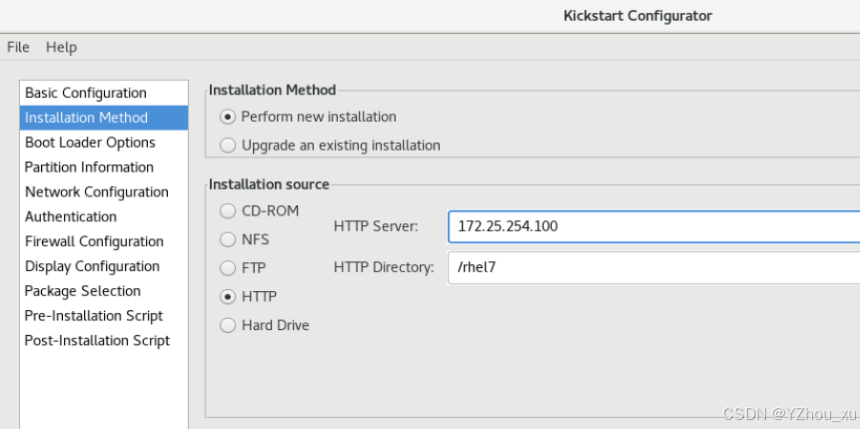Open Pre-Installation Script section

click(94, 316)
